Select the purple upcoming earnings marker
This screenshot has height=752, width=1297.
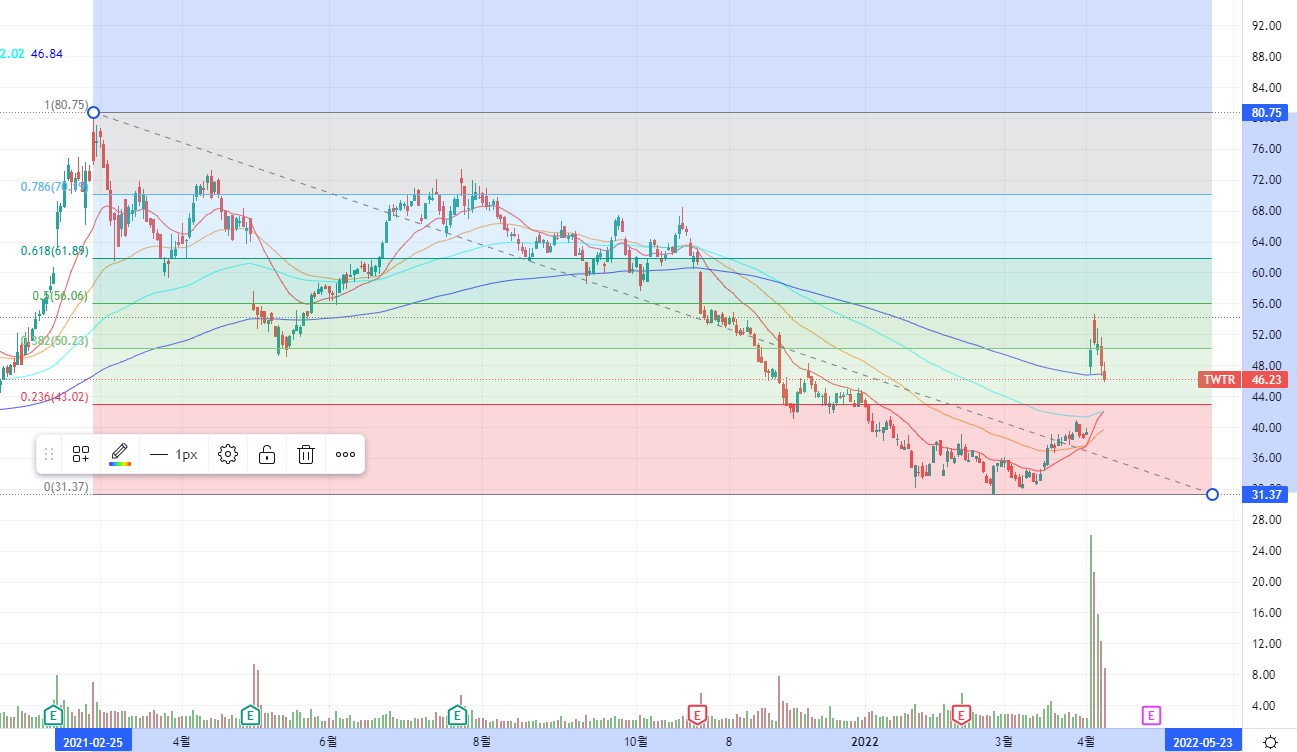point(1152,715)
